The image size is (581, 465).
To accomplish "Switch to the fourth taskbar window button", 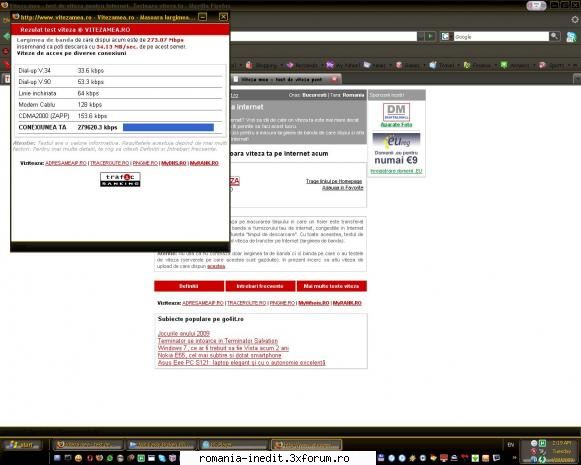I will point(306,444).
